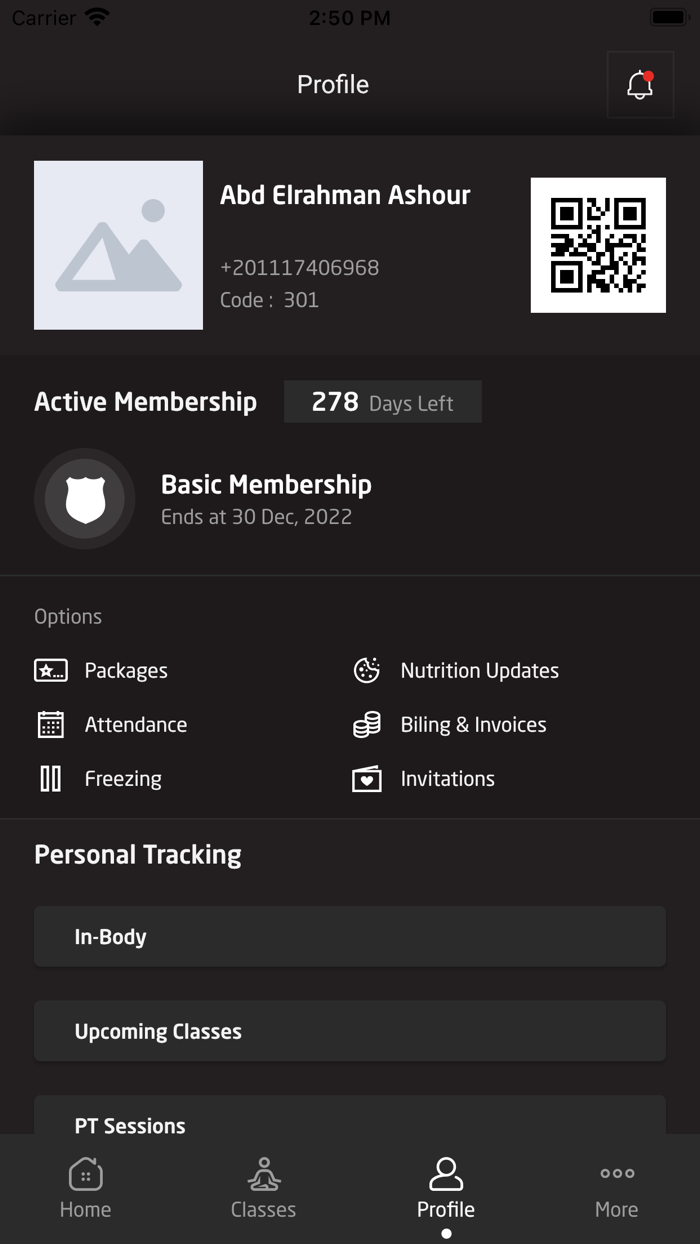This screenshot has height=1244, width=700.
Task: Expand the Upcoming Classes section
Action: coord(350,1031)
